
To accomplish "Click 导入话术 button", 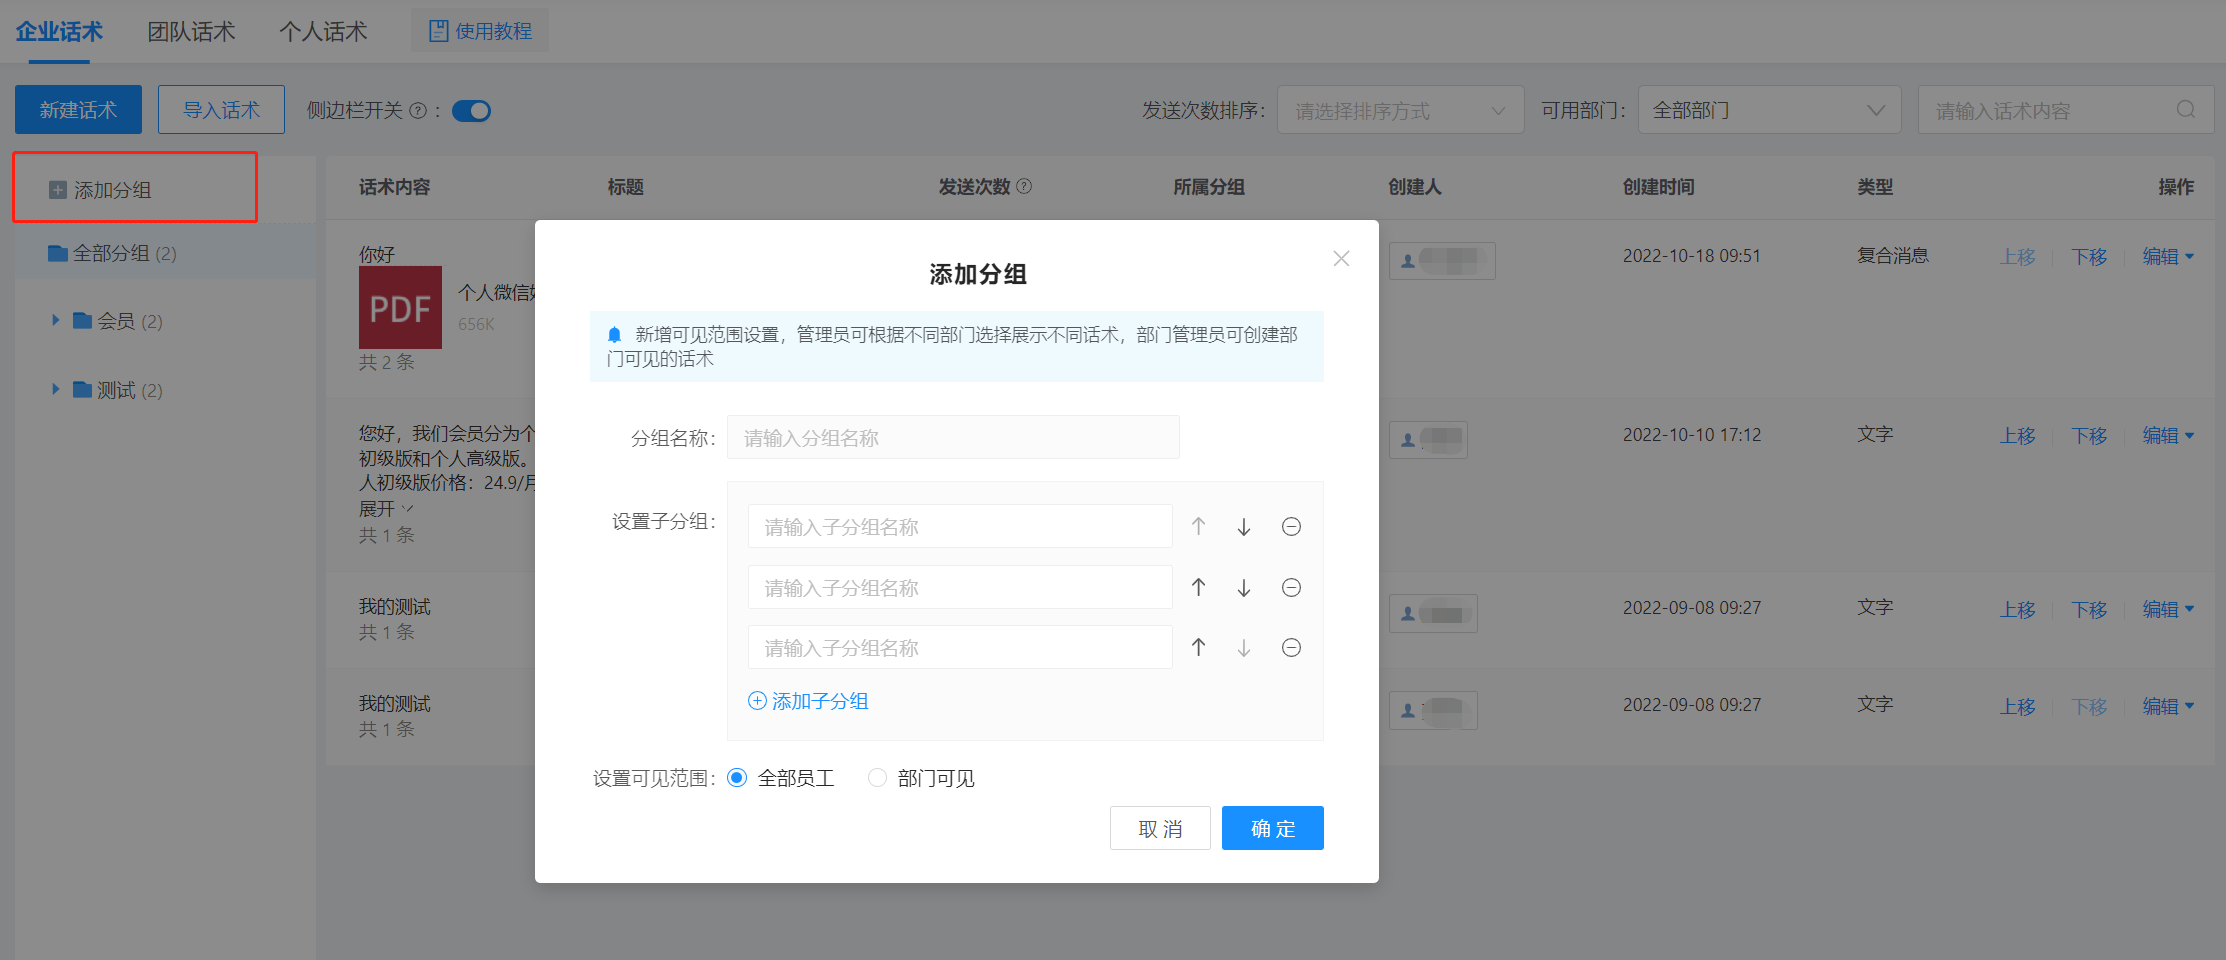I will 221,109.
